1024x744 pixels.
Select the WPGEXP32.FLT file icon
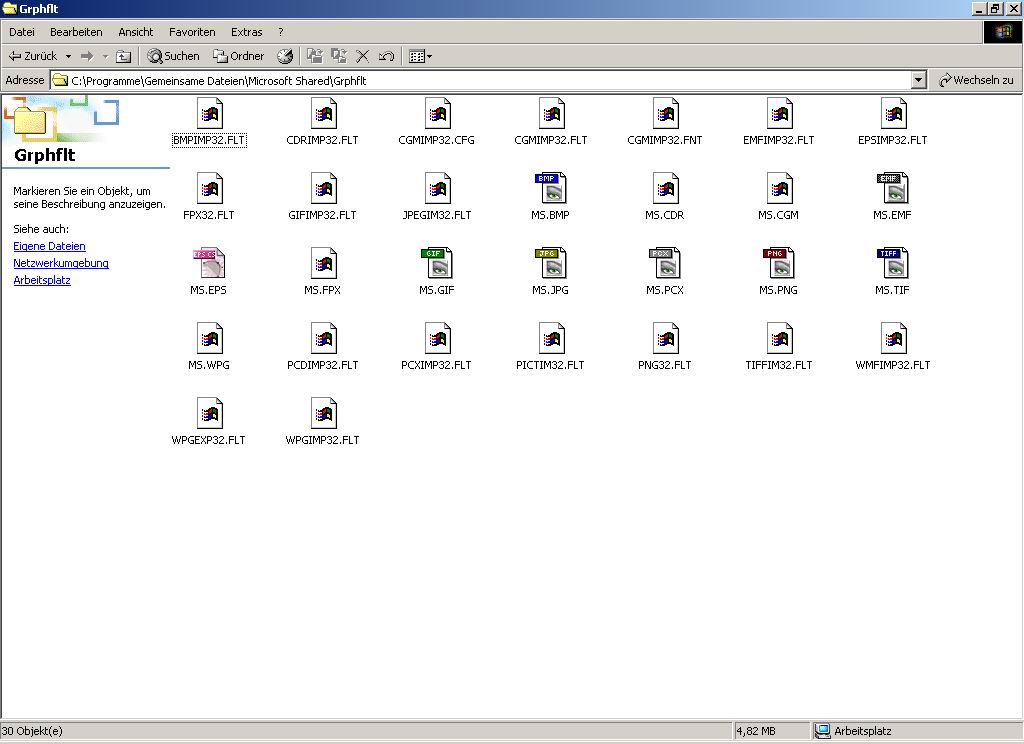pyautogui.click(x=210, y=414)
